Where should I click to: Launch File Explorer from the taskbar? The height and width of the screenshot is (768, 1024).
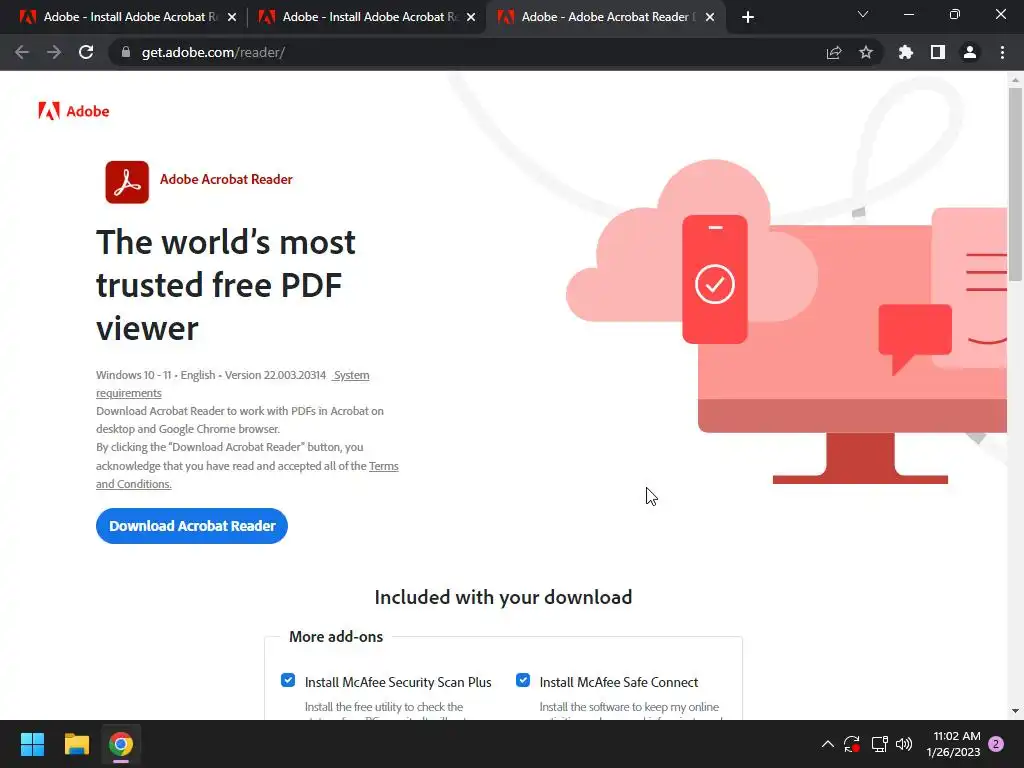point(76,744)
